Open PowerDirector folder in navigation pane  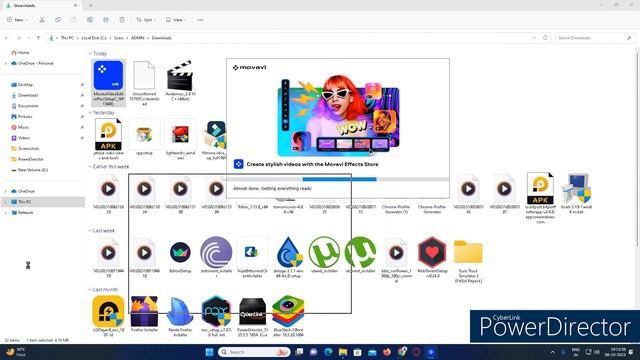coord(27,159)
